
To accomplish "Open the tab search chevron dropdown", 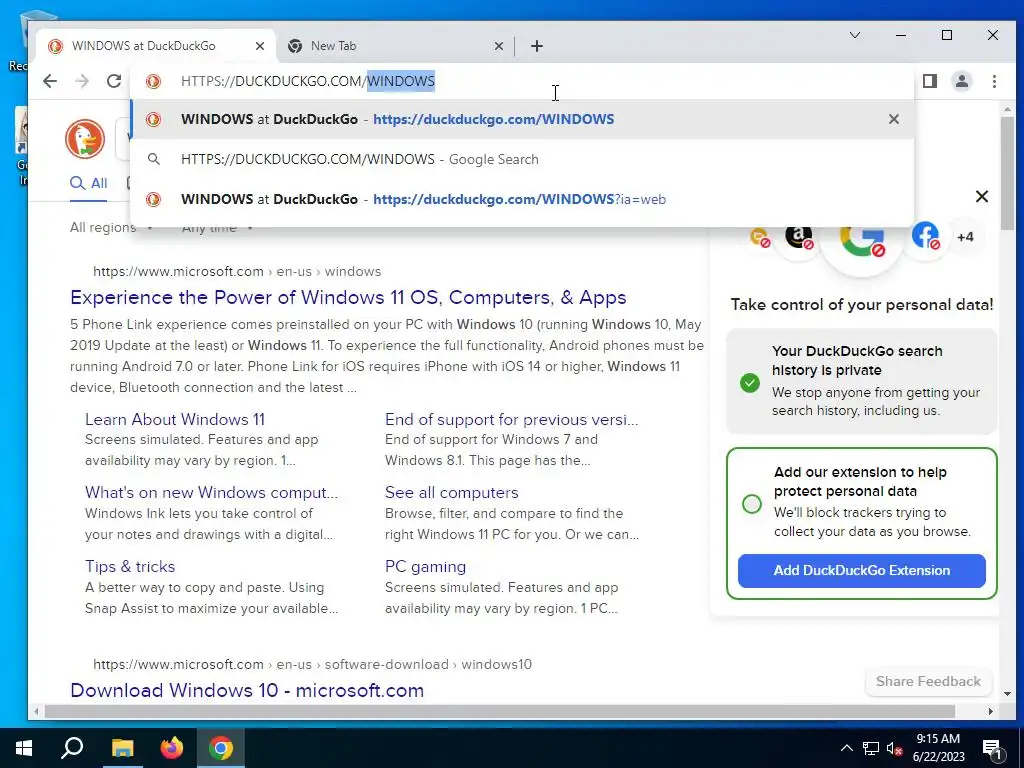I will tap(854, 35).
